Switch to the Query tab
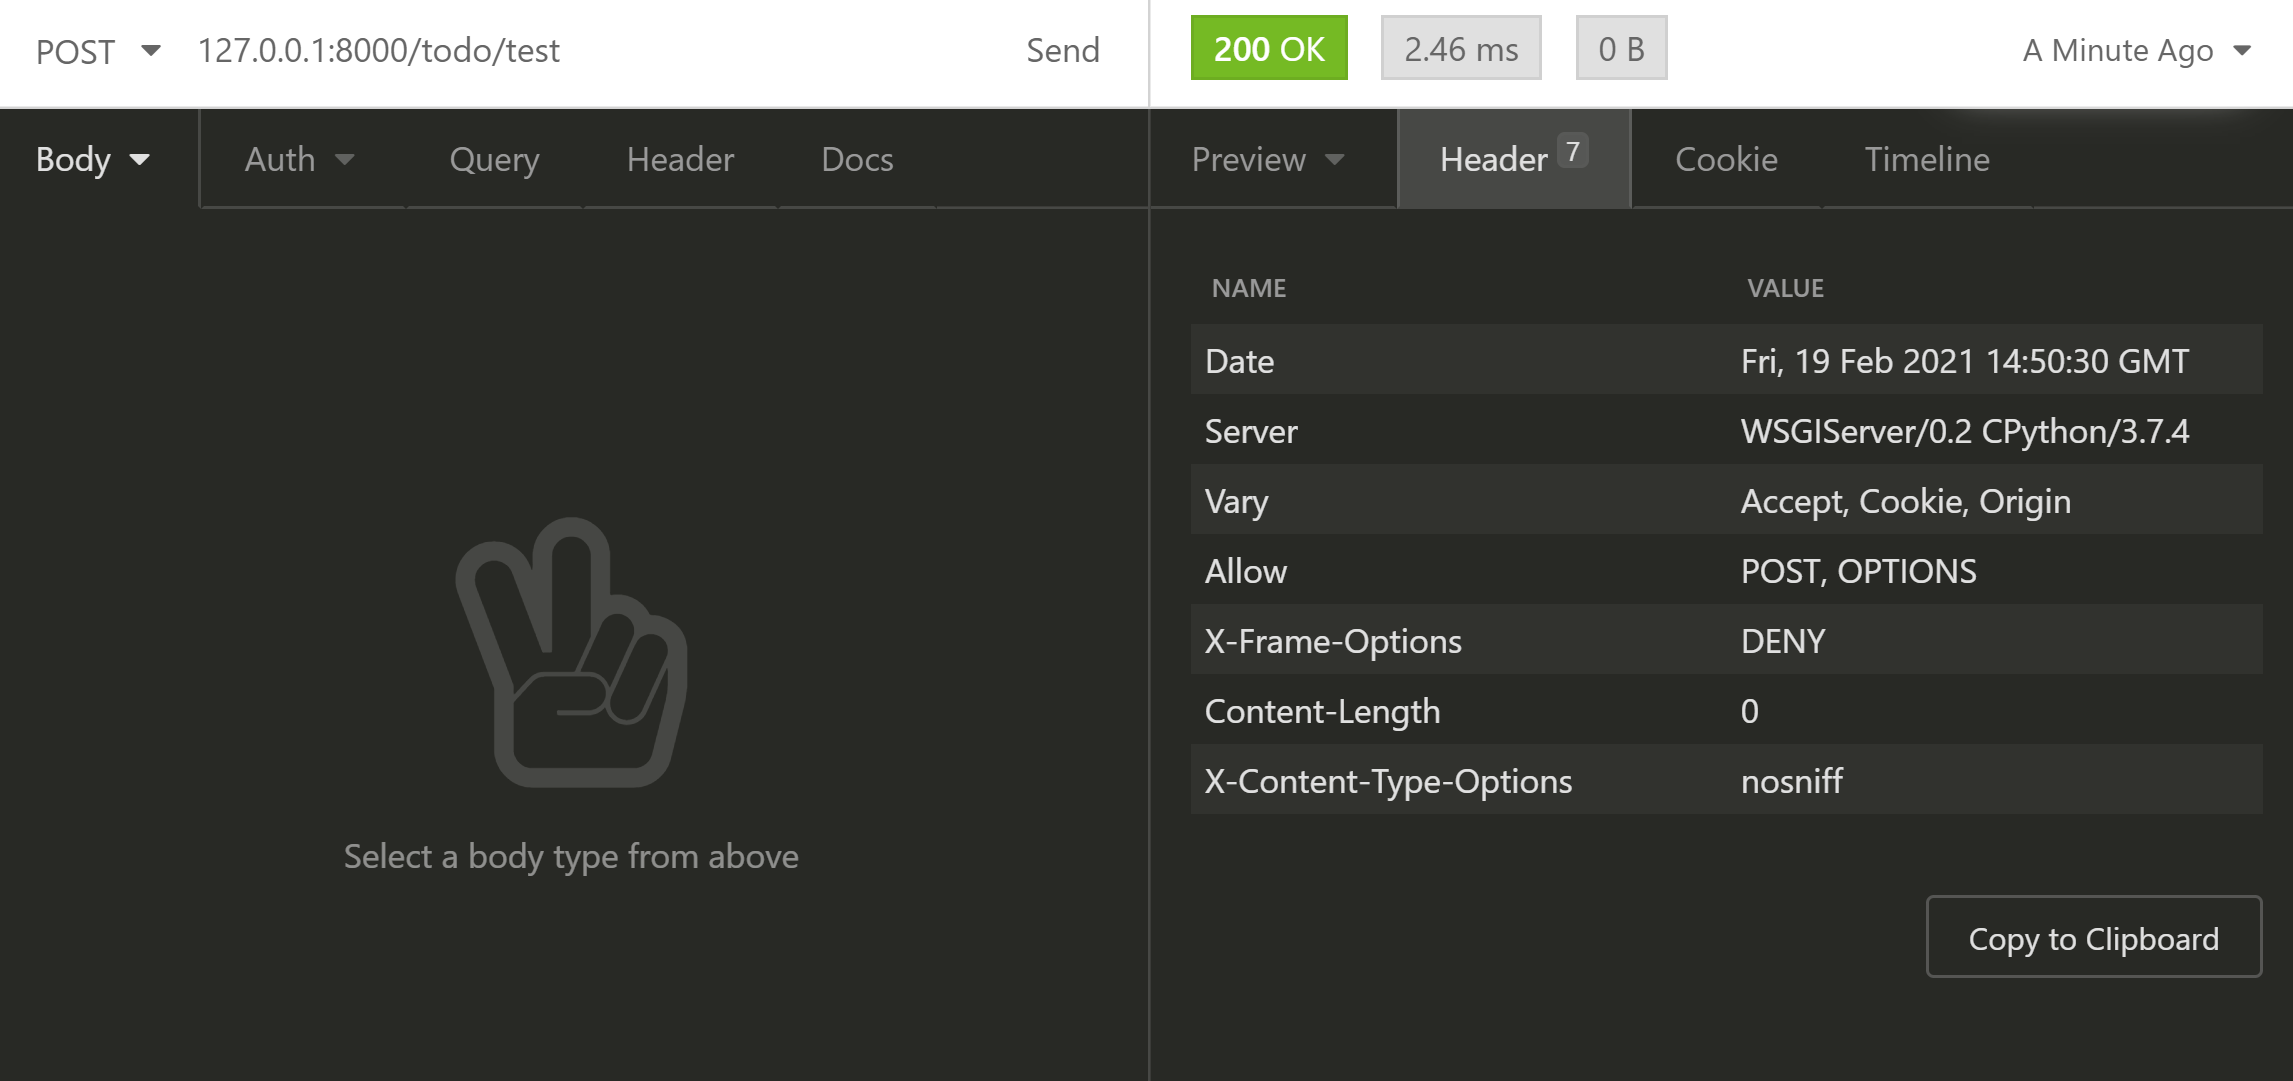 (494, 160)
